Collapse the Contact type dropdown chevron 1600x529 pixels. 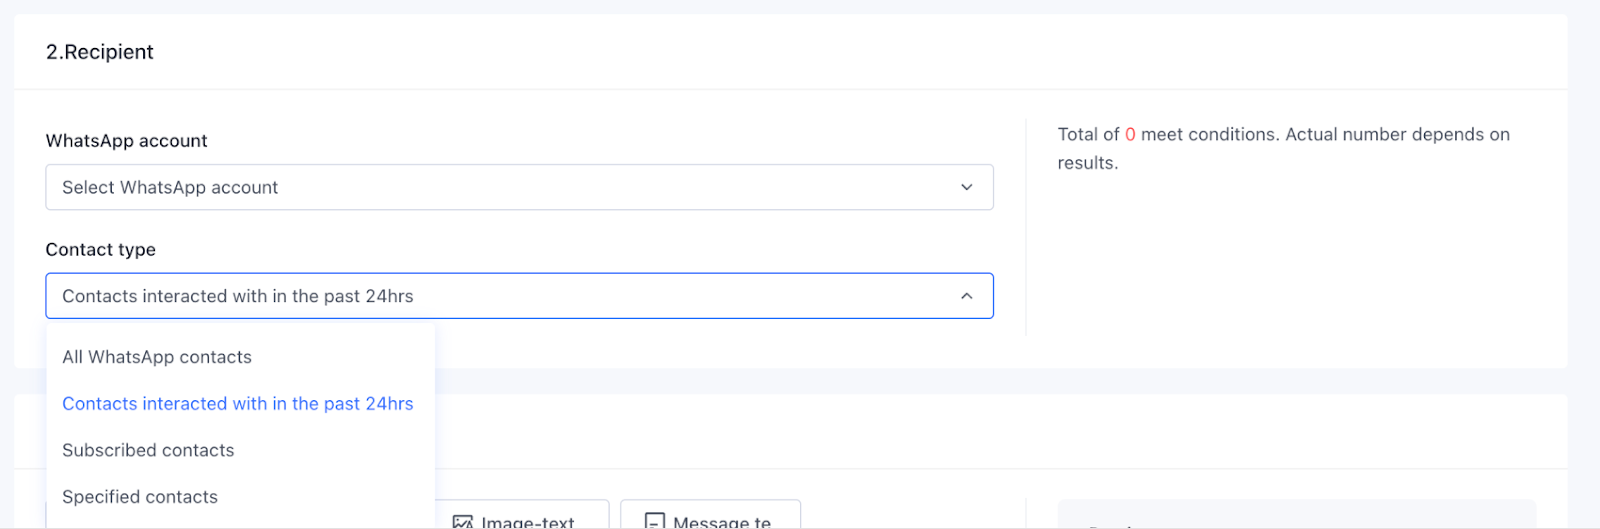click(966, 296)
